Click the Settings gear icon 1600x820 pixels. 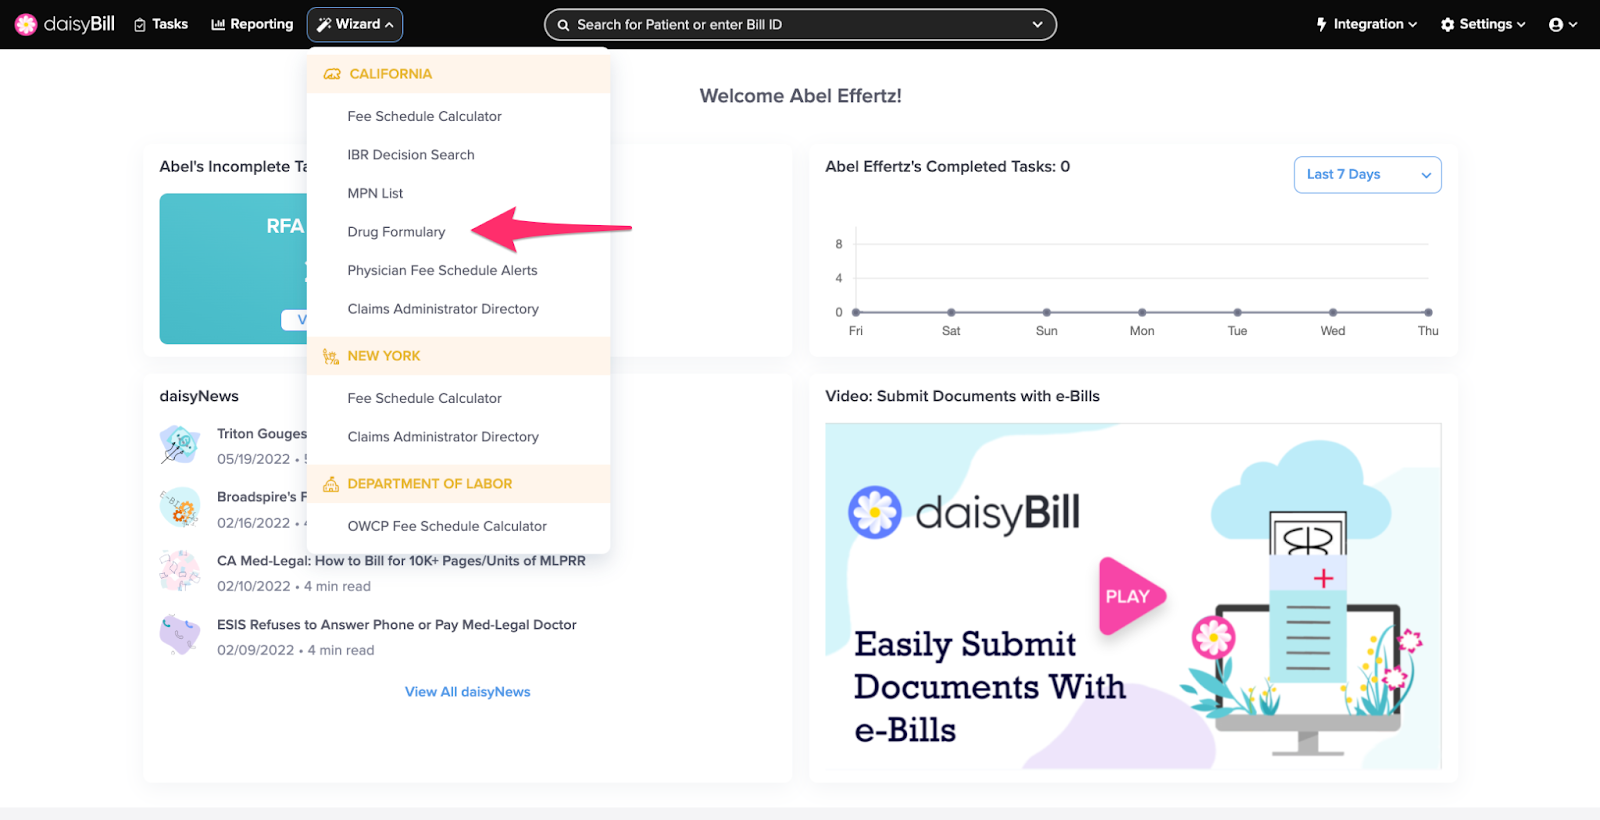tap(1447, 24)
